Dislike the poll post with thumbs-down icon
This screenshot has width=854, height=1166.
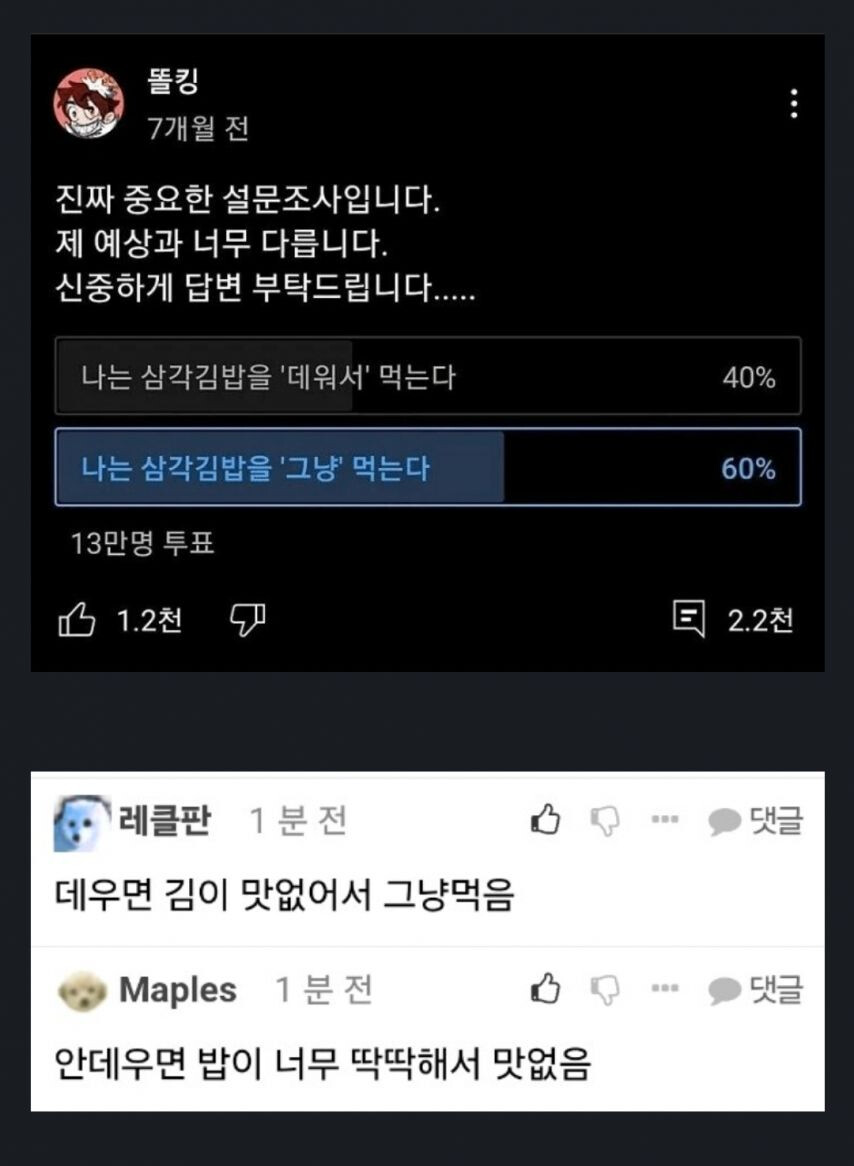tap(248, 619)
